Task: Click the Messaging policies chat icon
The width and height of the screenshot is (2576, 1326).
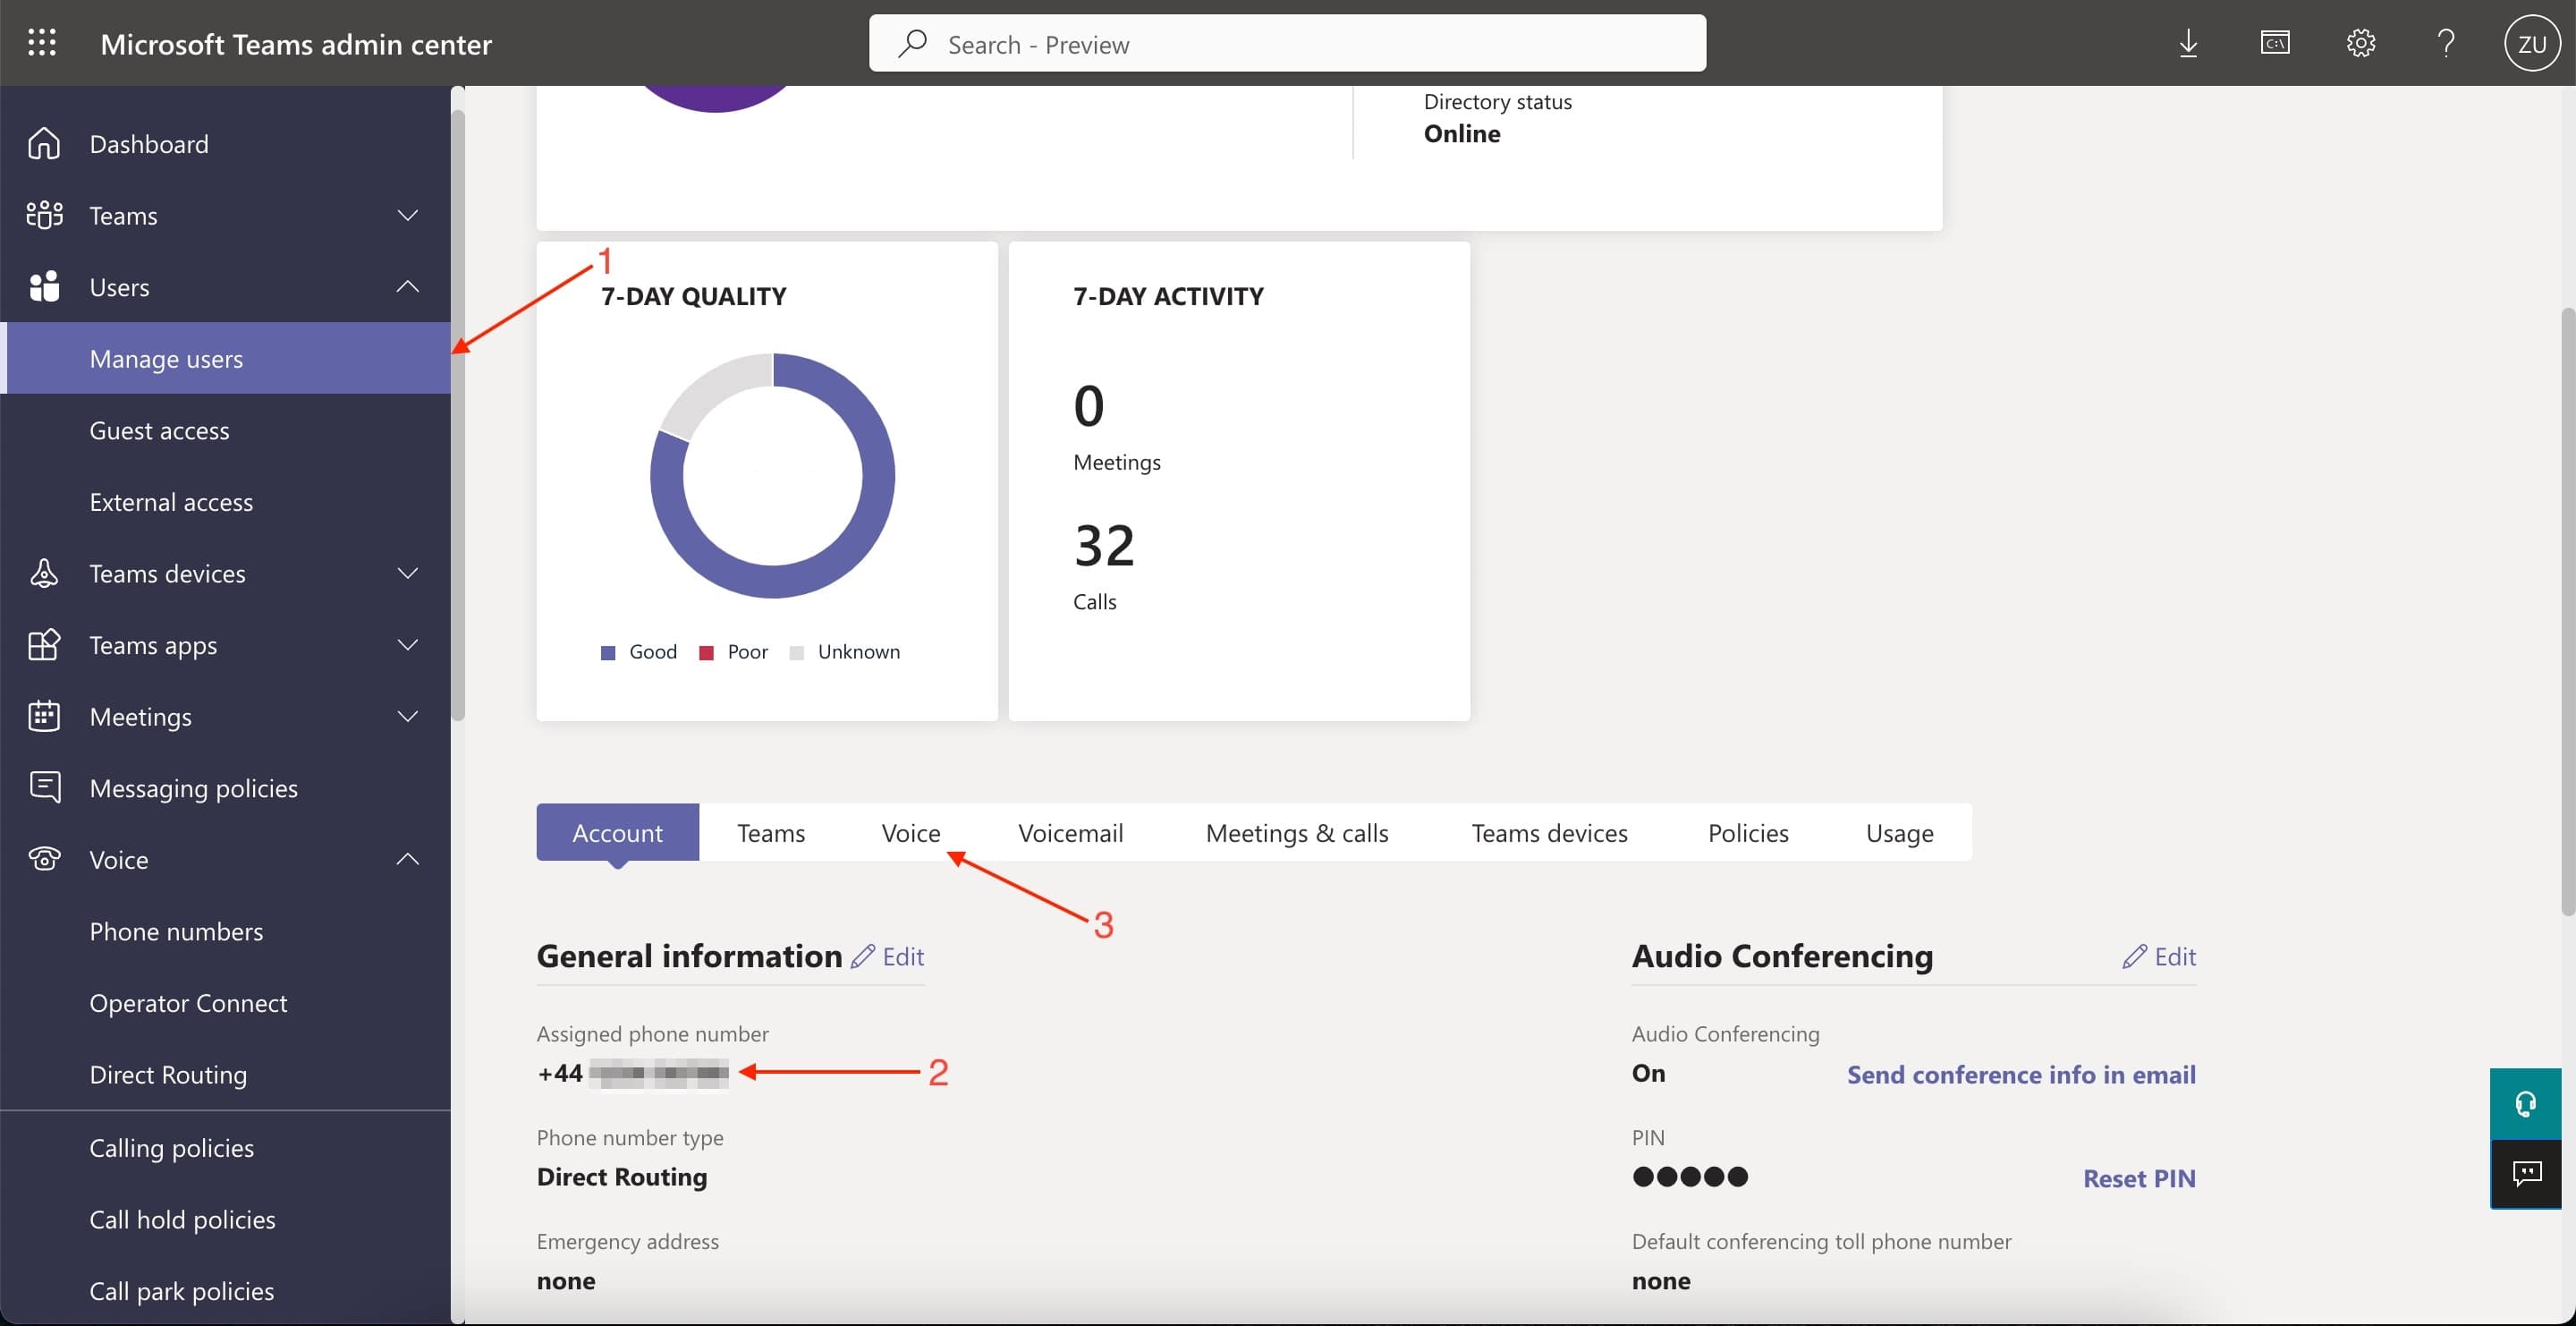Action: [44, 787]
